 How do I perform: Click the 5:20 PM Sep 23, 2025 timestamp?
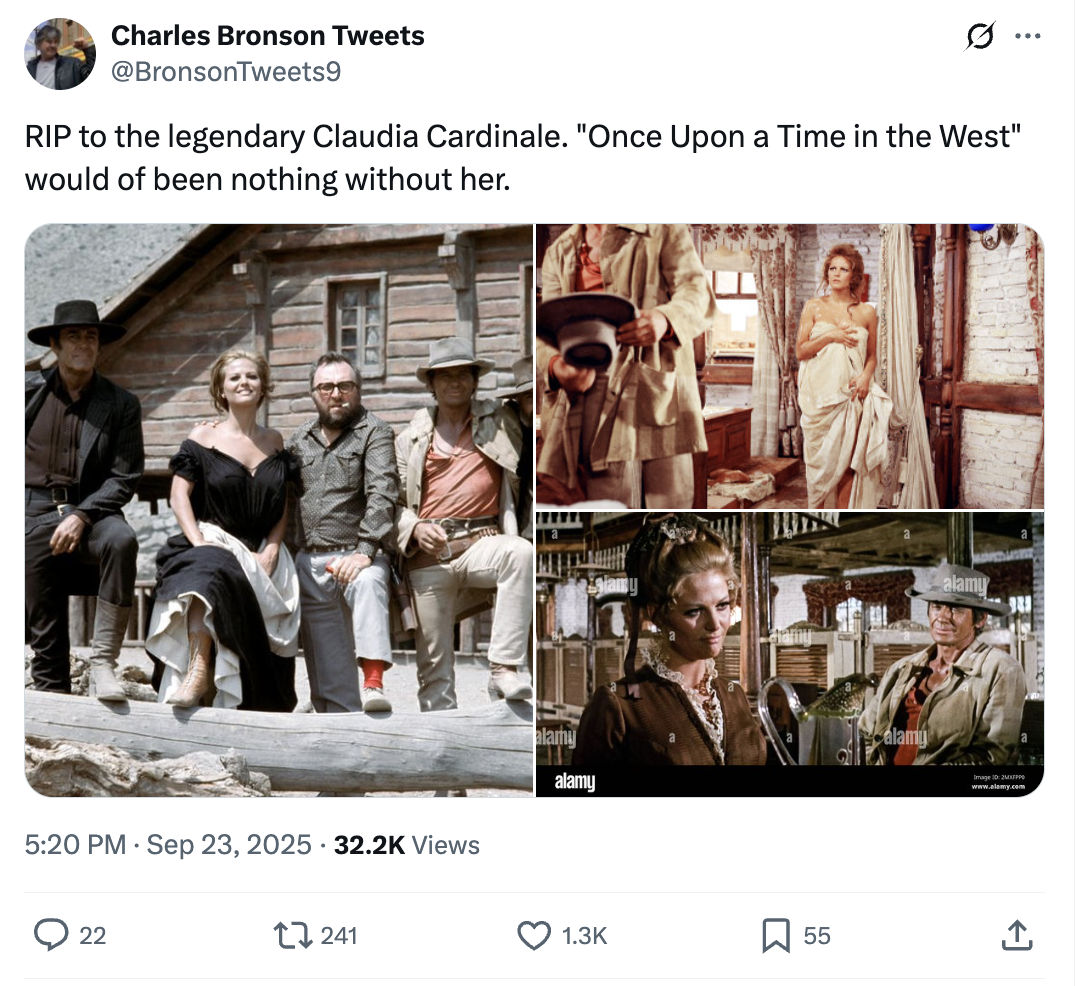tap(168, 845)
